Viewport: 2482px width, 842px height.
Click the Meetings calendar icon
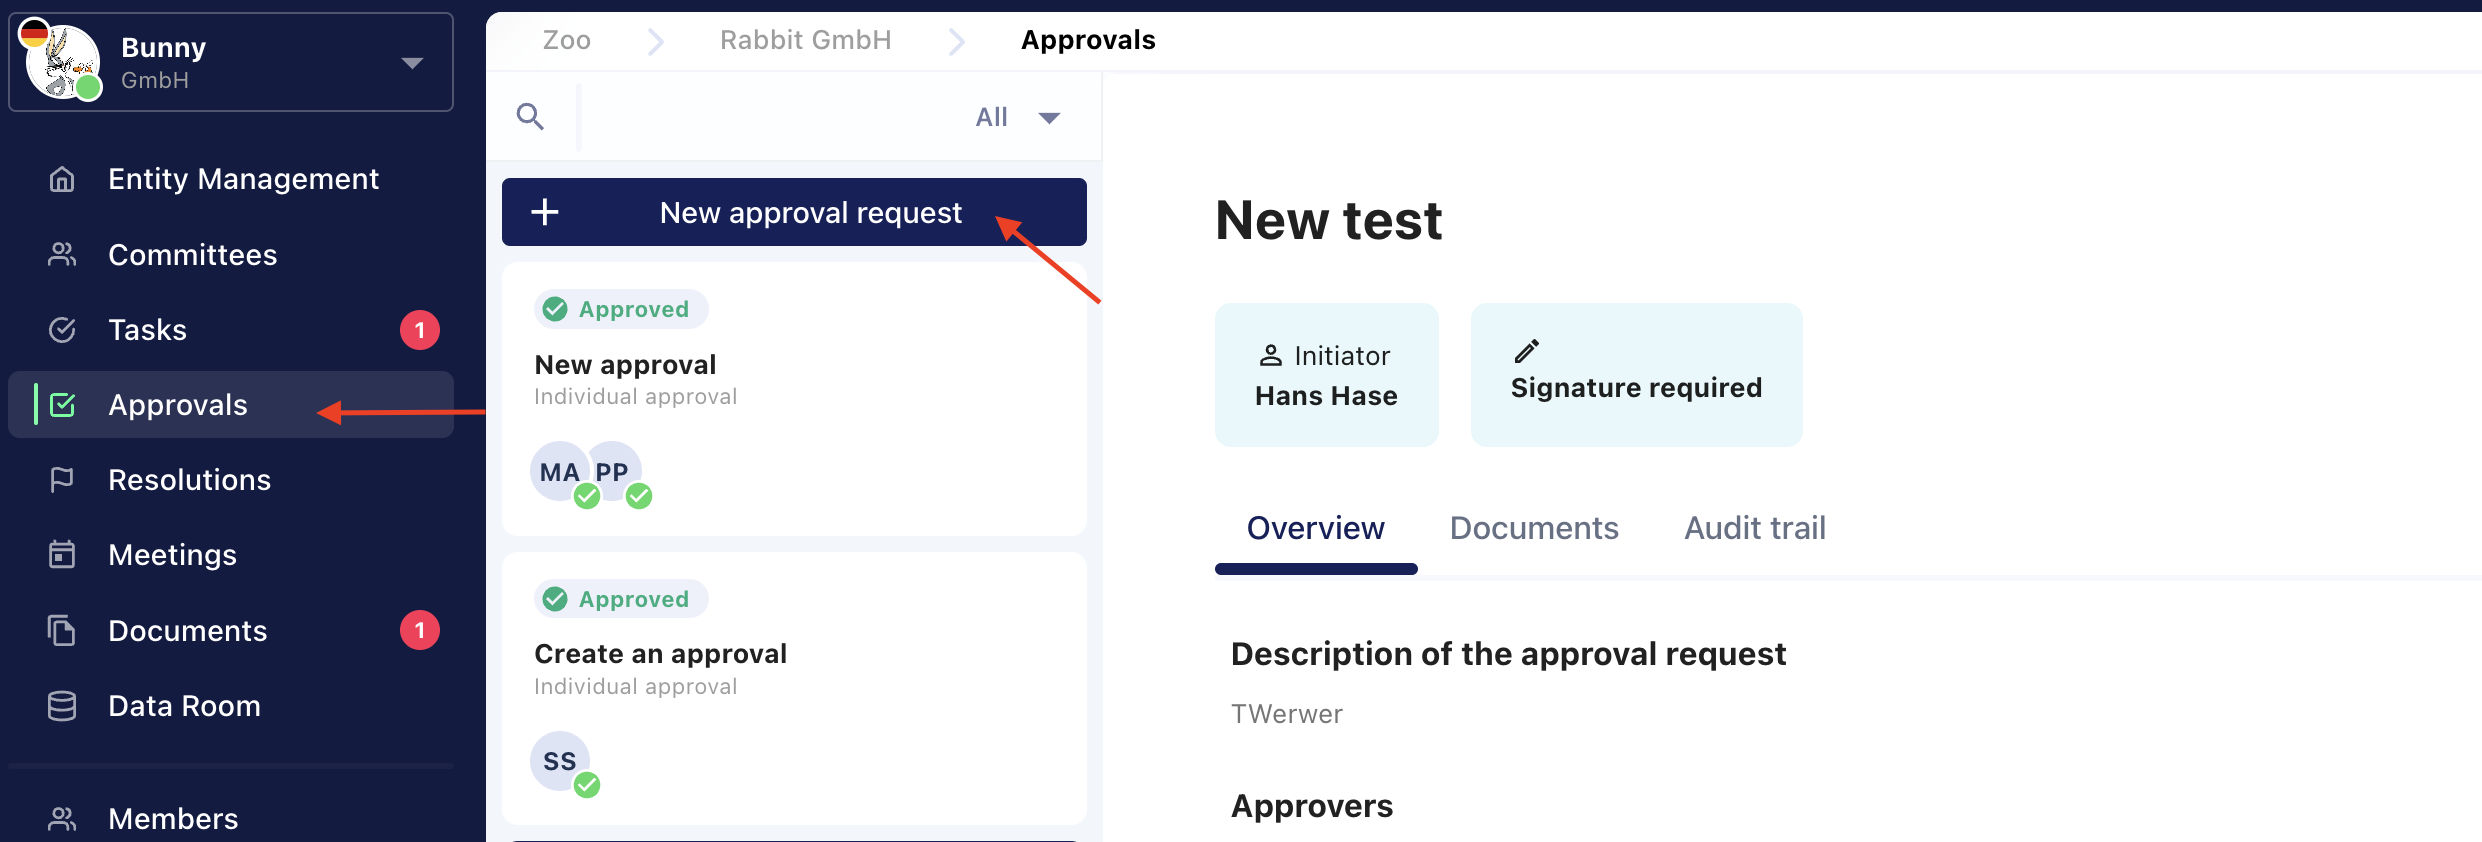point(62,555)
